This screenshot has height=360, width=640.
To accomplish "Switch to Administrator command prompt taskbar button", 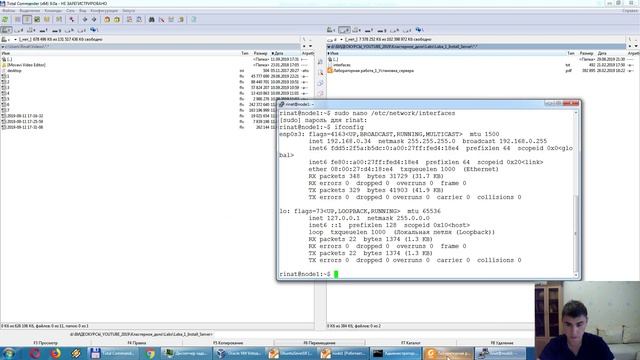I will tap(396, 353).
